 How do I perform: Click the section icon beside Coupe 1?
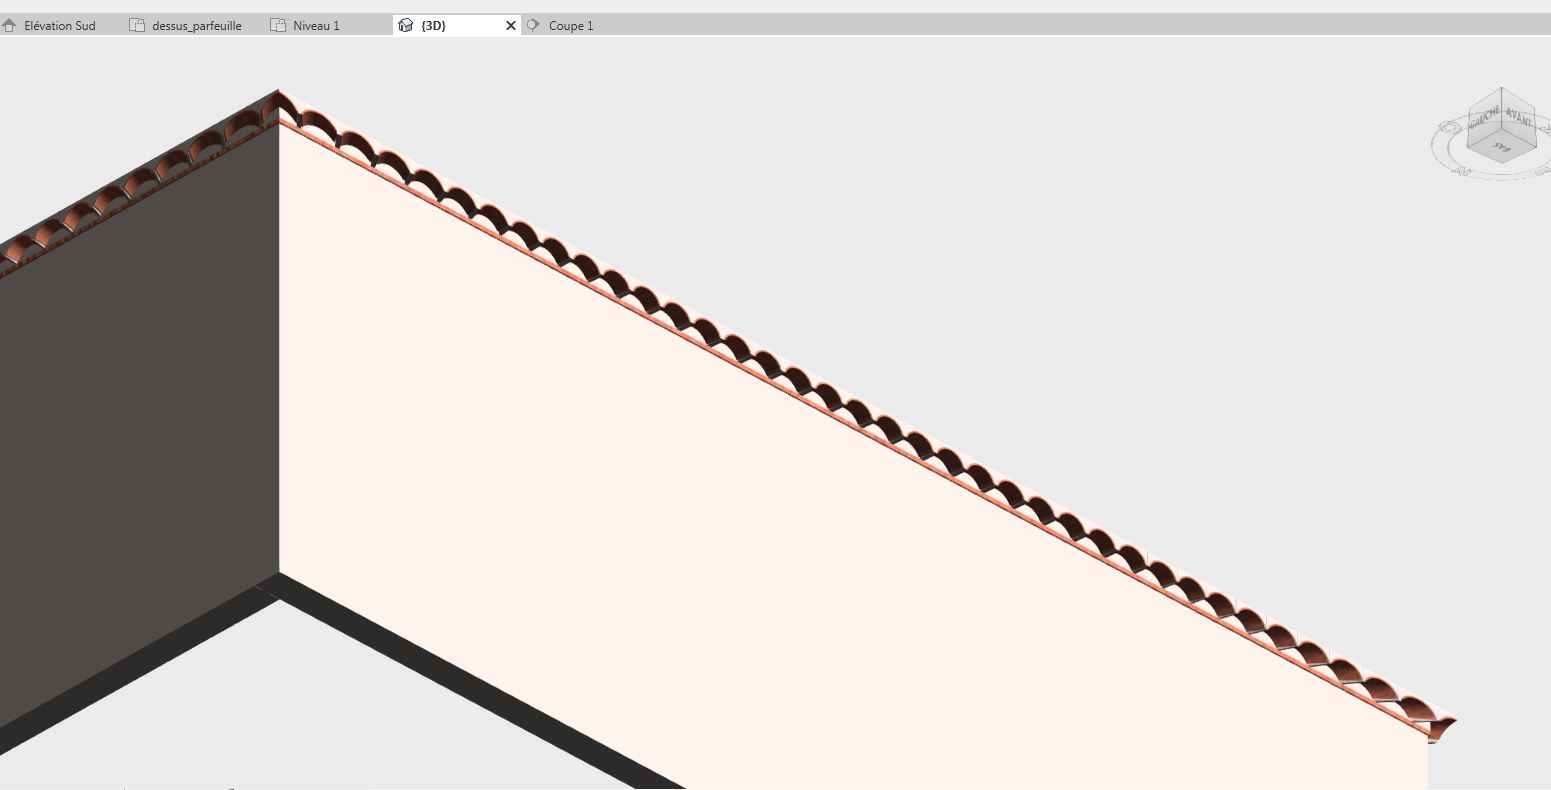point(533,26)
